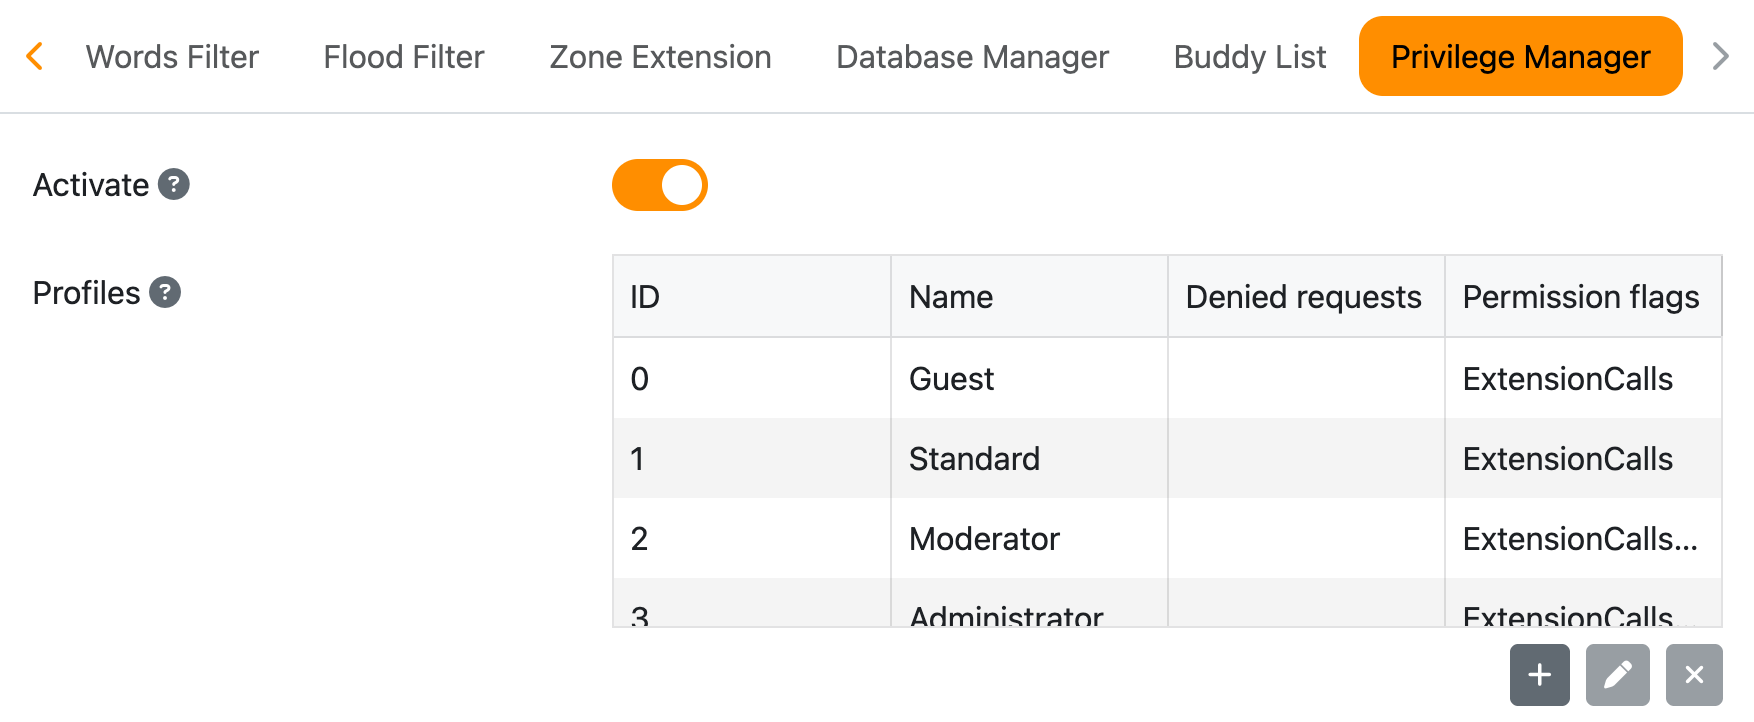The width and height of the screenshot is (1754, 722).
Task: Go to the Buddy List tab
Action: coord(1250,57)
